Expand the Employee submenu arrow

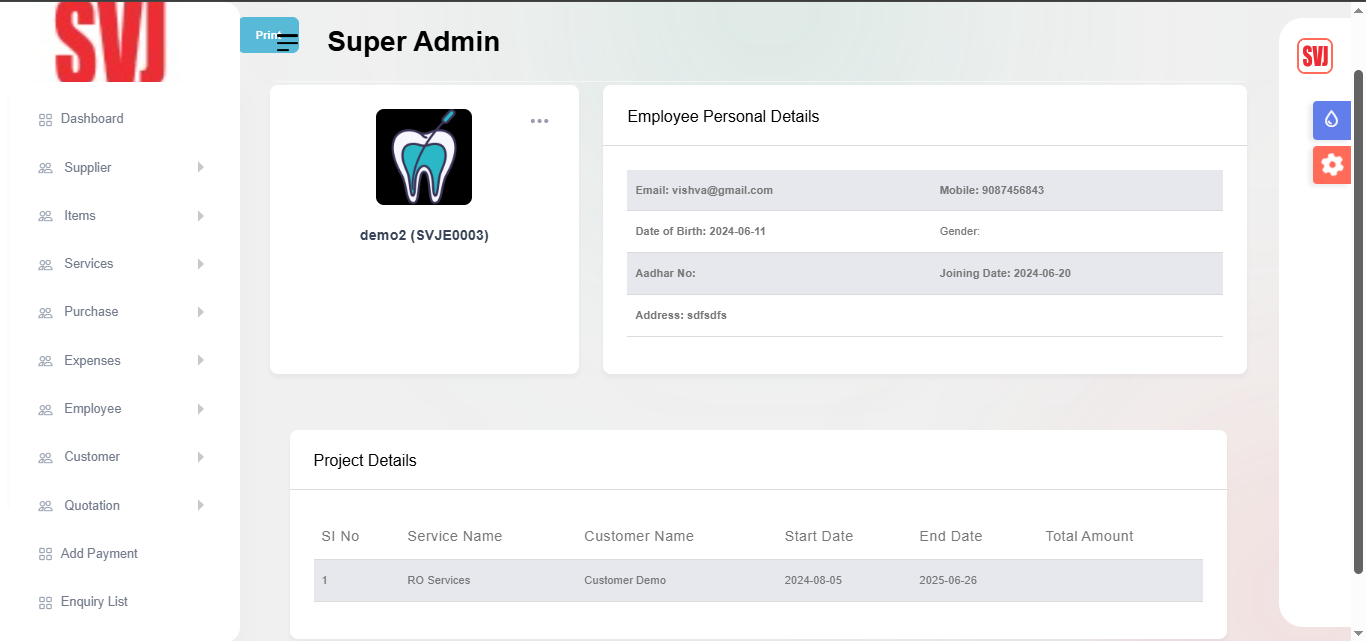[200, 409]
